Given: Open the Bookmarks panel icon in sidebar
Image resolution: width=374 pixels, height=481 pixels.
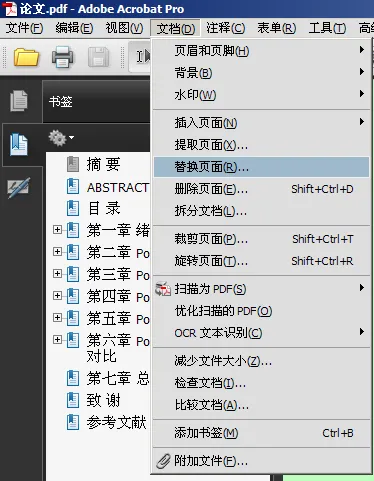Looking at the screenshot, I should click(19, 145).
